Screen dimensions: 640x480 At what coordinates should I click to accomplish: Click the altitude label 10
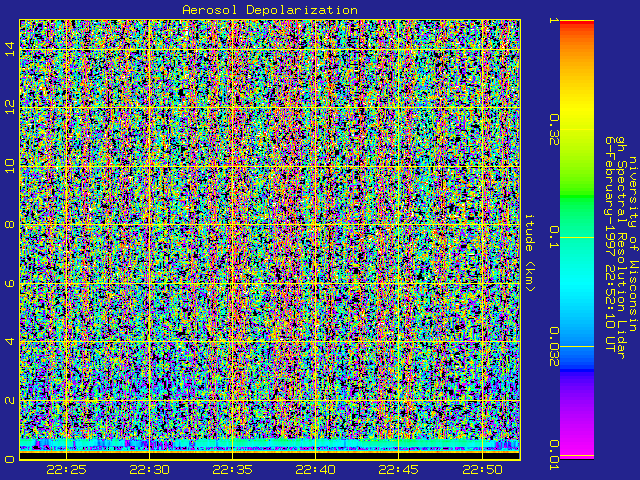click(10, 166)
